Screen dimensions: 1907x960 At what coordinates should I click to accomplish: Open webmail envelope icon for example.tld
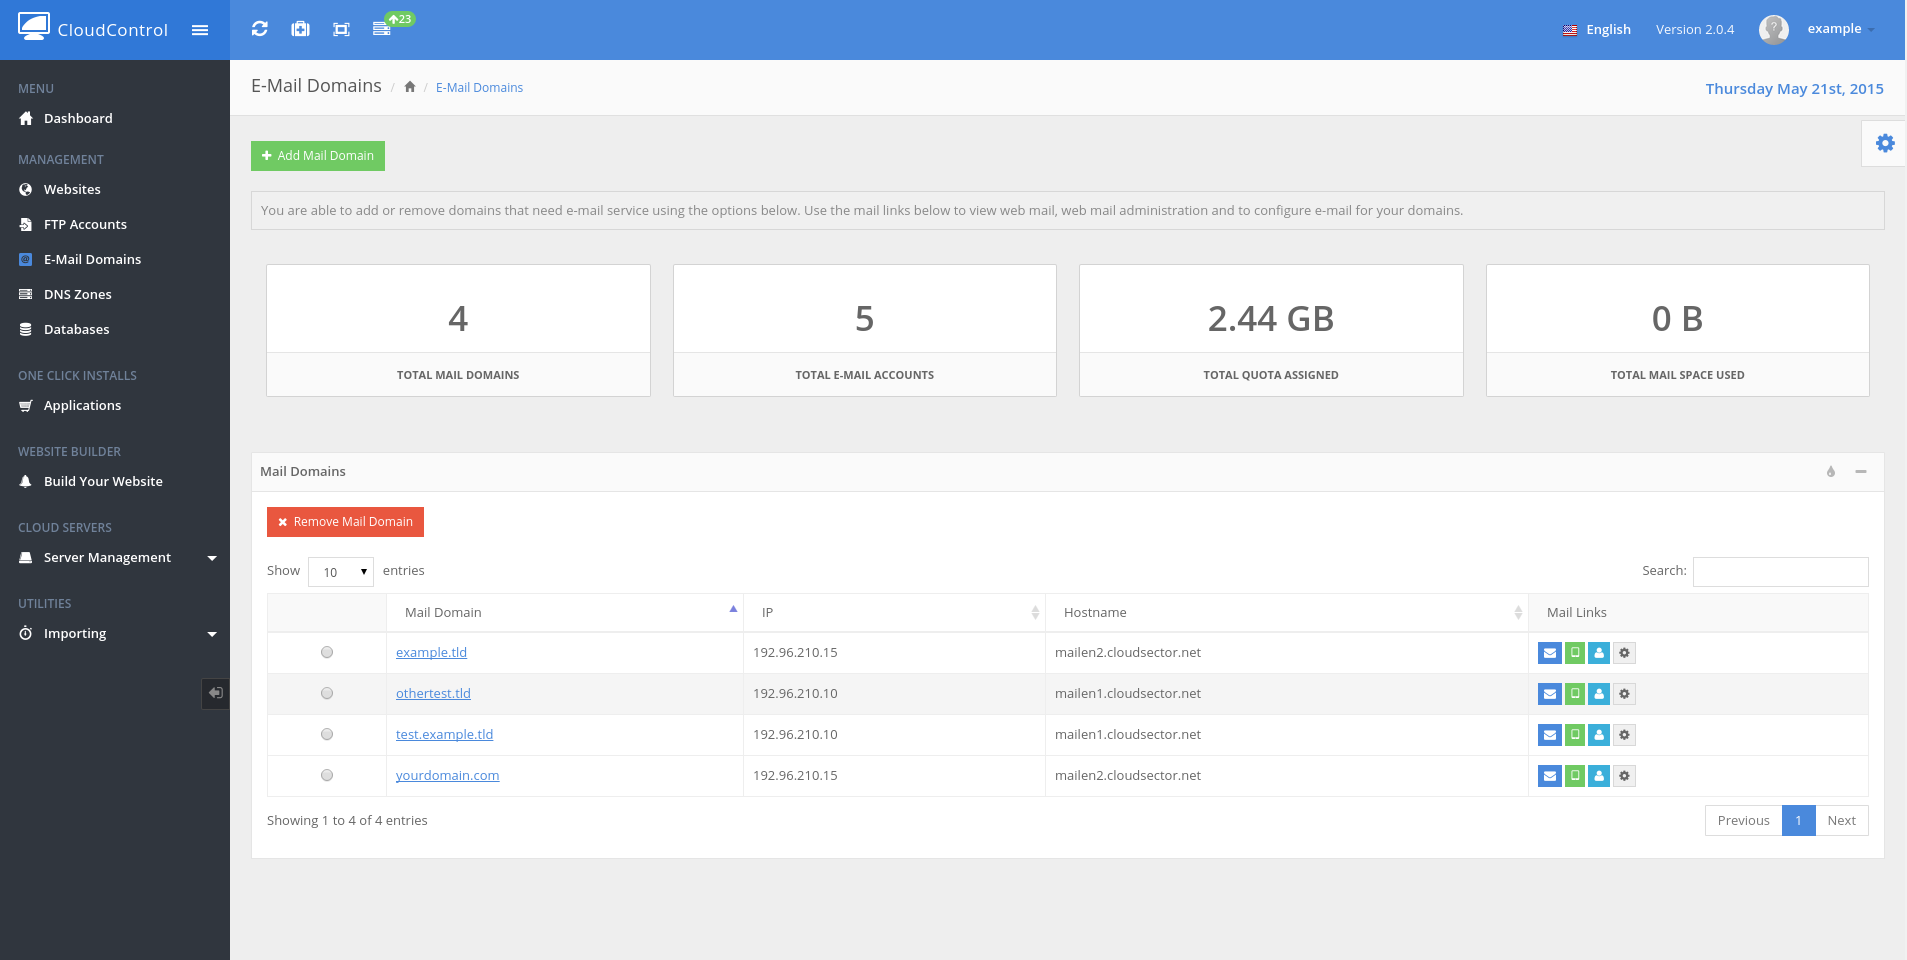click(x=1550, y=653)
